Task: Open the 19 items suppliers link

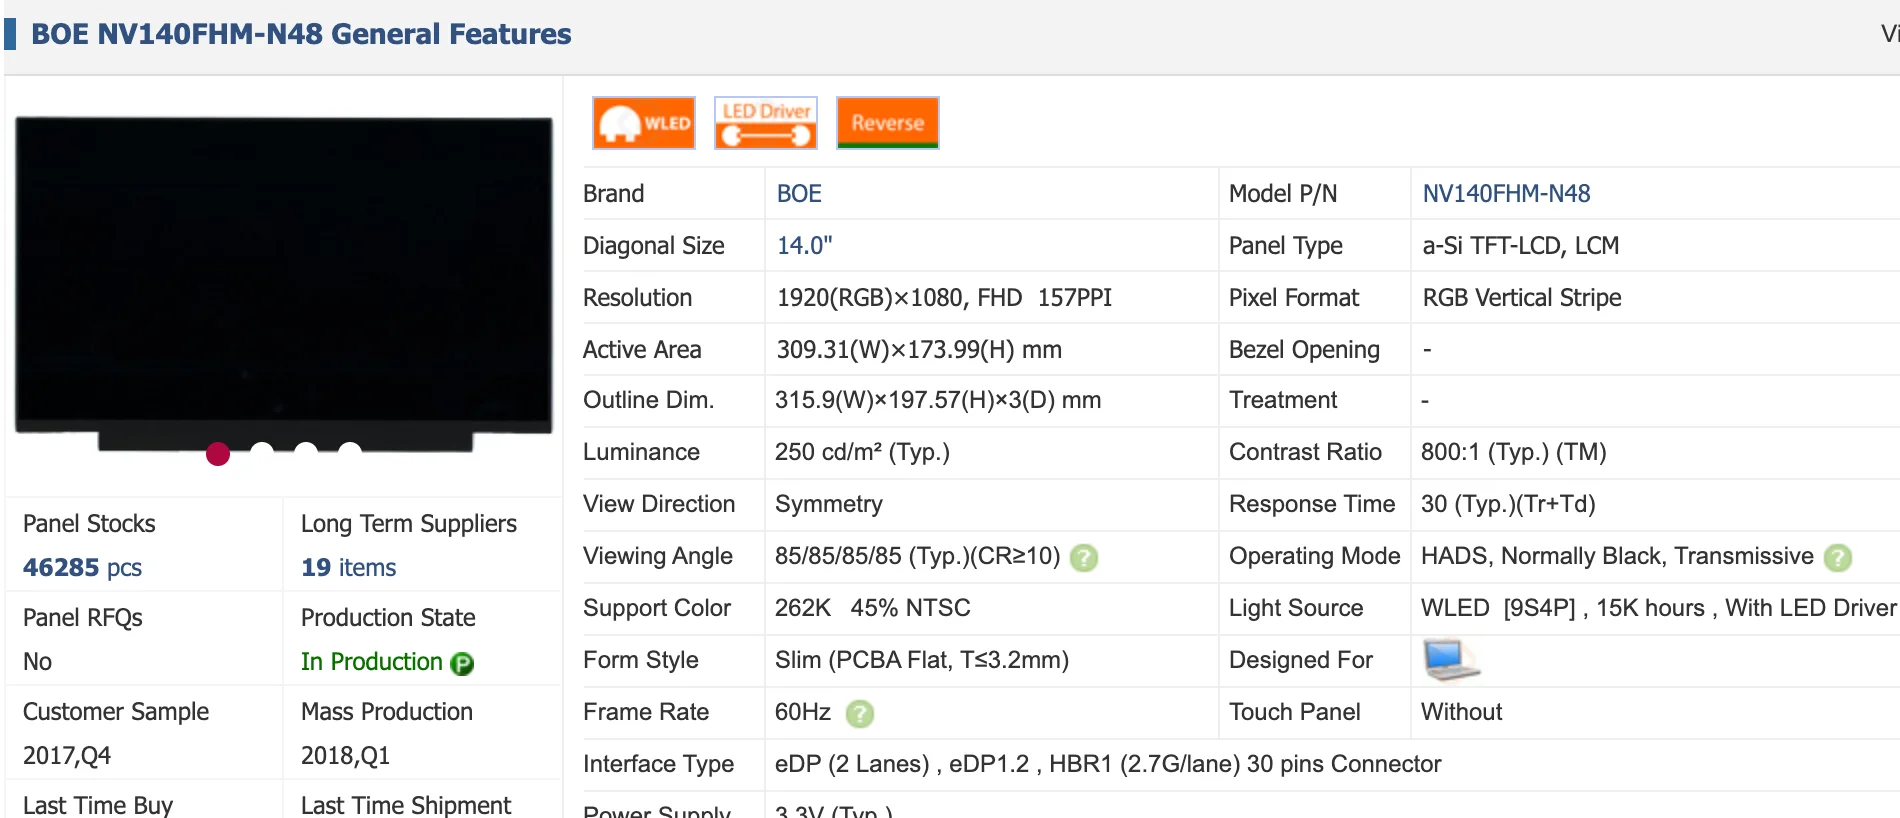Action: point(349,568)
